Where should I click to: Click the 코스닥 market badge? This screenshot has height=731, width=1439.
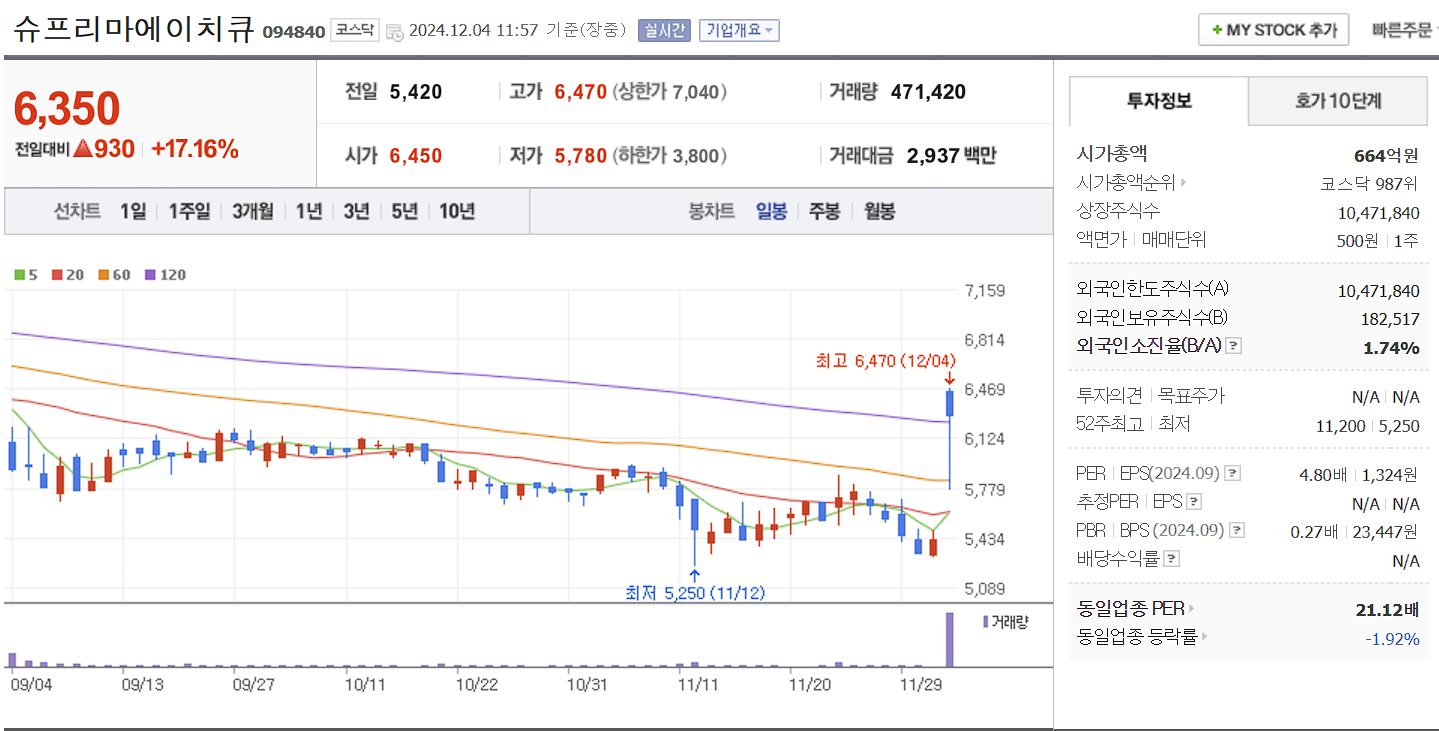coord(355,30)
